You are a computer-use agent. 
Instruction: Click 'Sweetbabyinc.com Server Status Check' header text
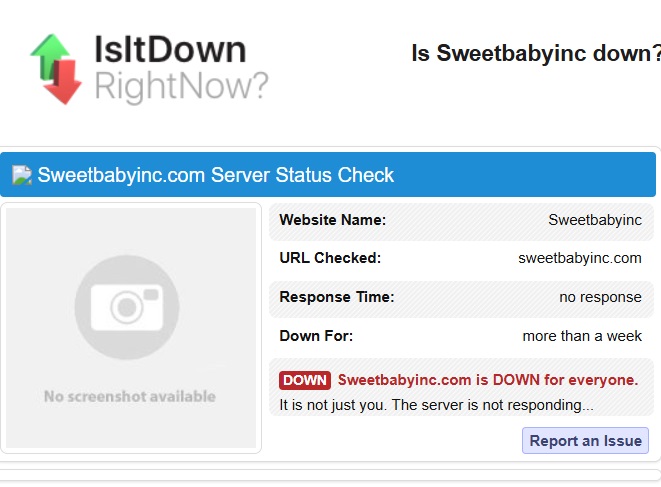pyautogui.click(x=216, y=175)
